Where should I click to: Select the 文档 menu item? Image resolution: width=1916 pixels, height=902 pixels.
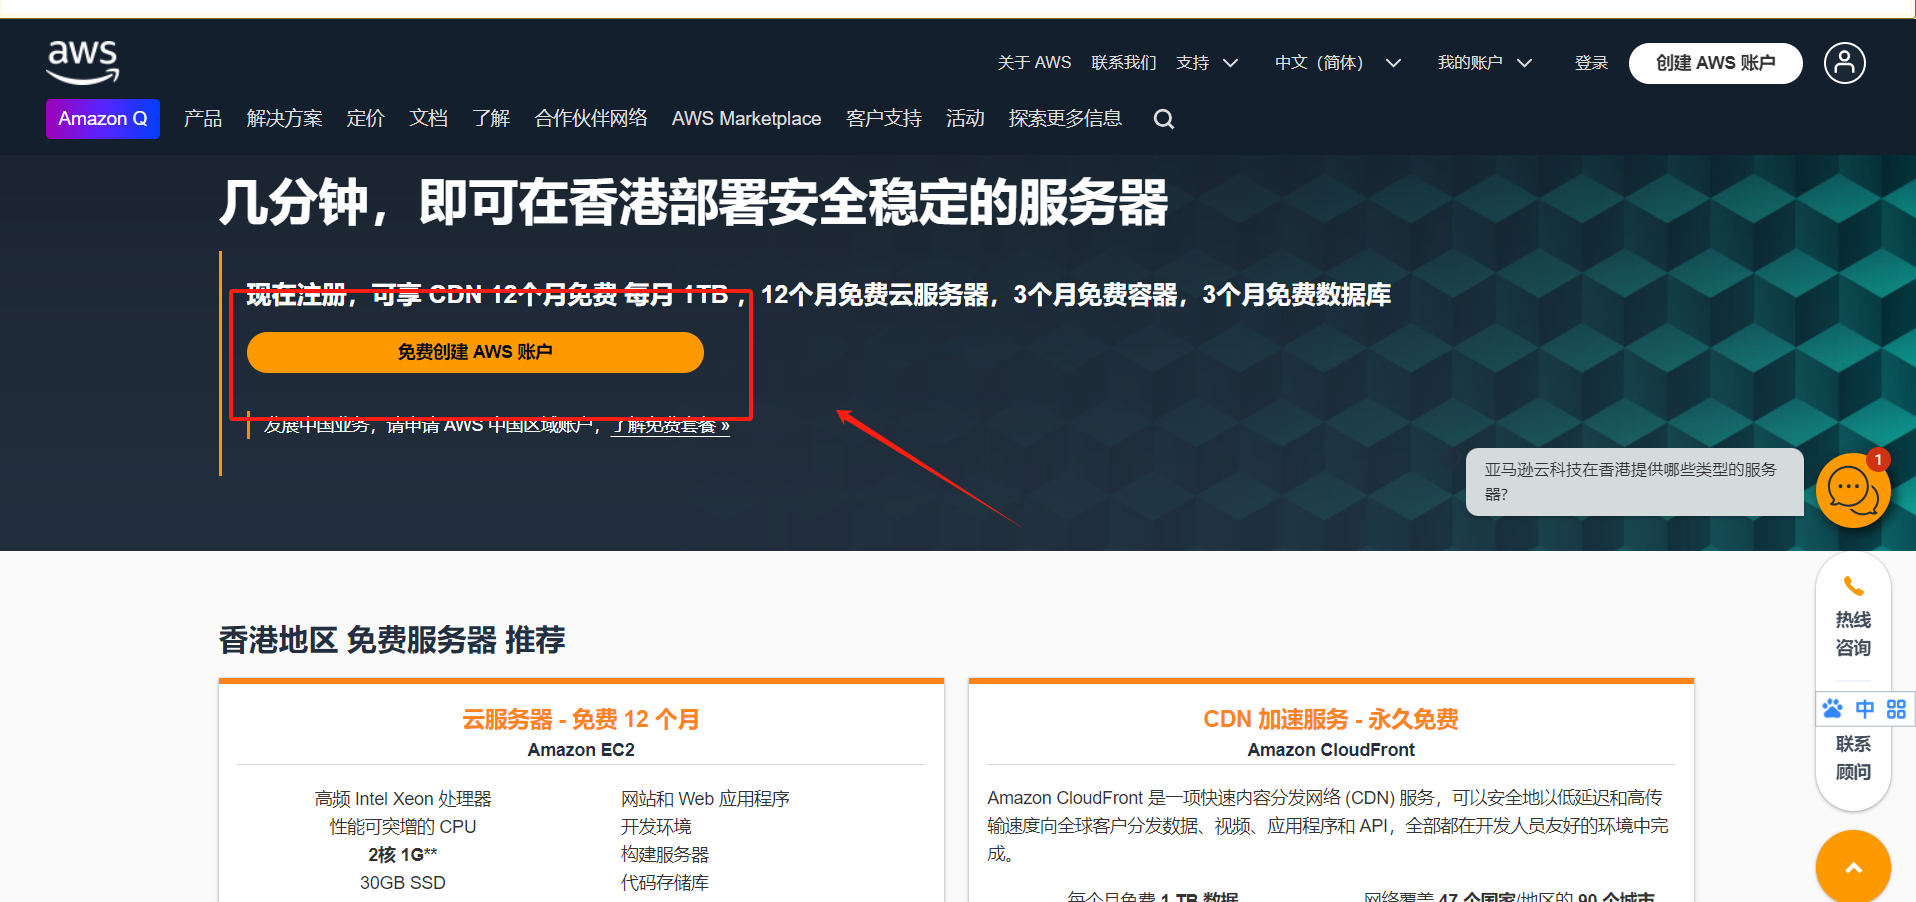click(x=428, y=119)
